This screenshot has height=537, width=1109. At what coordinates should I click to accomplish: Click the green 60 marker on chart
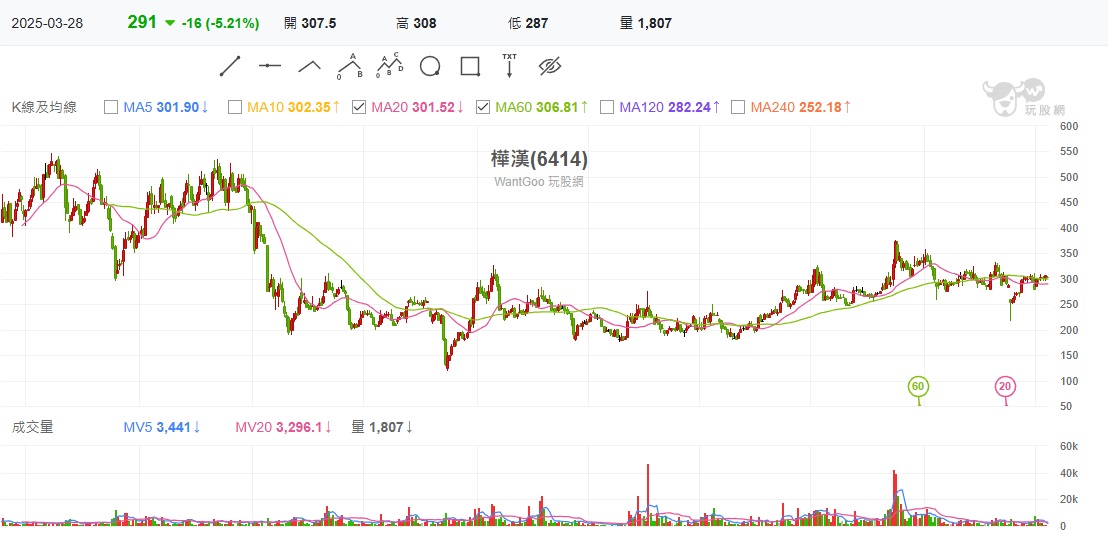[x=918, y=386]
